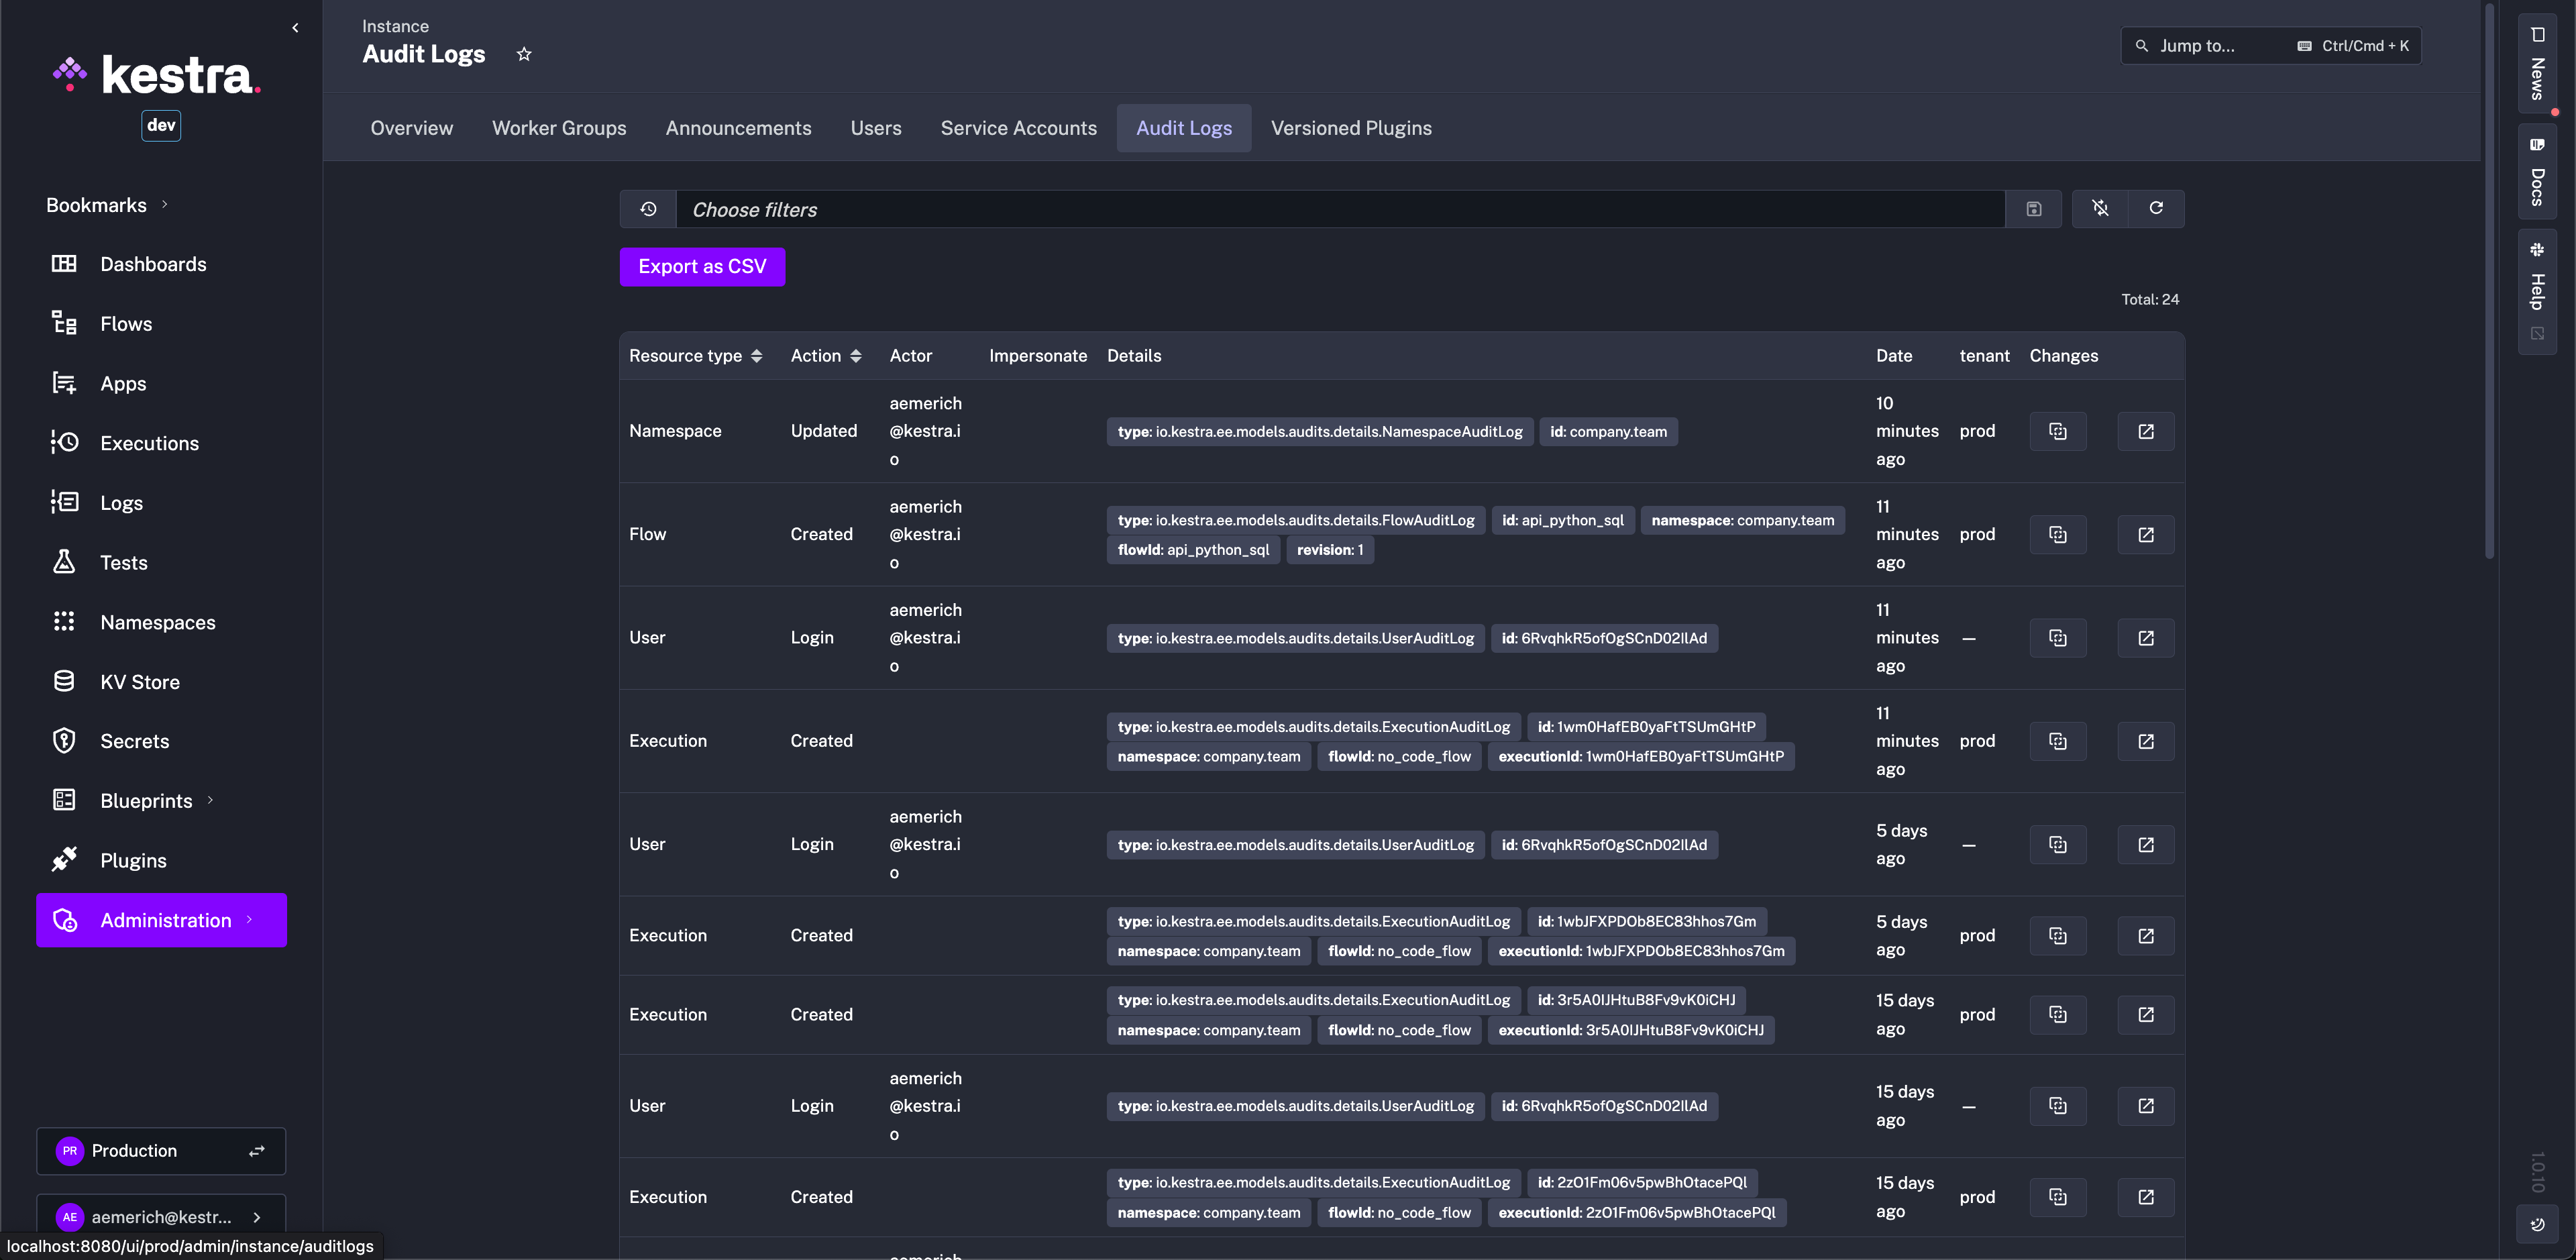Save the current filter
This screenshot has width=2576, height=1260.
pyautogui.click(x=2034, y=208)
